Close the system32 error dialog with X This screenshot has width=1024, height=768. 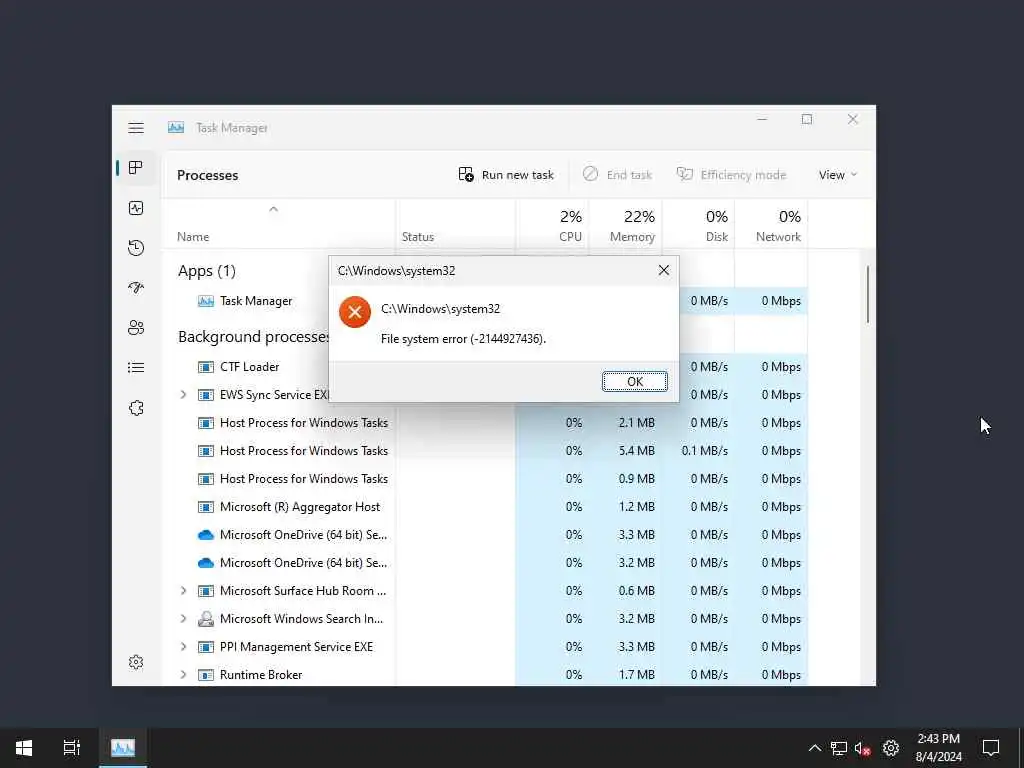[x=664, y=270]
